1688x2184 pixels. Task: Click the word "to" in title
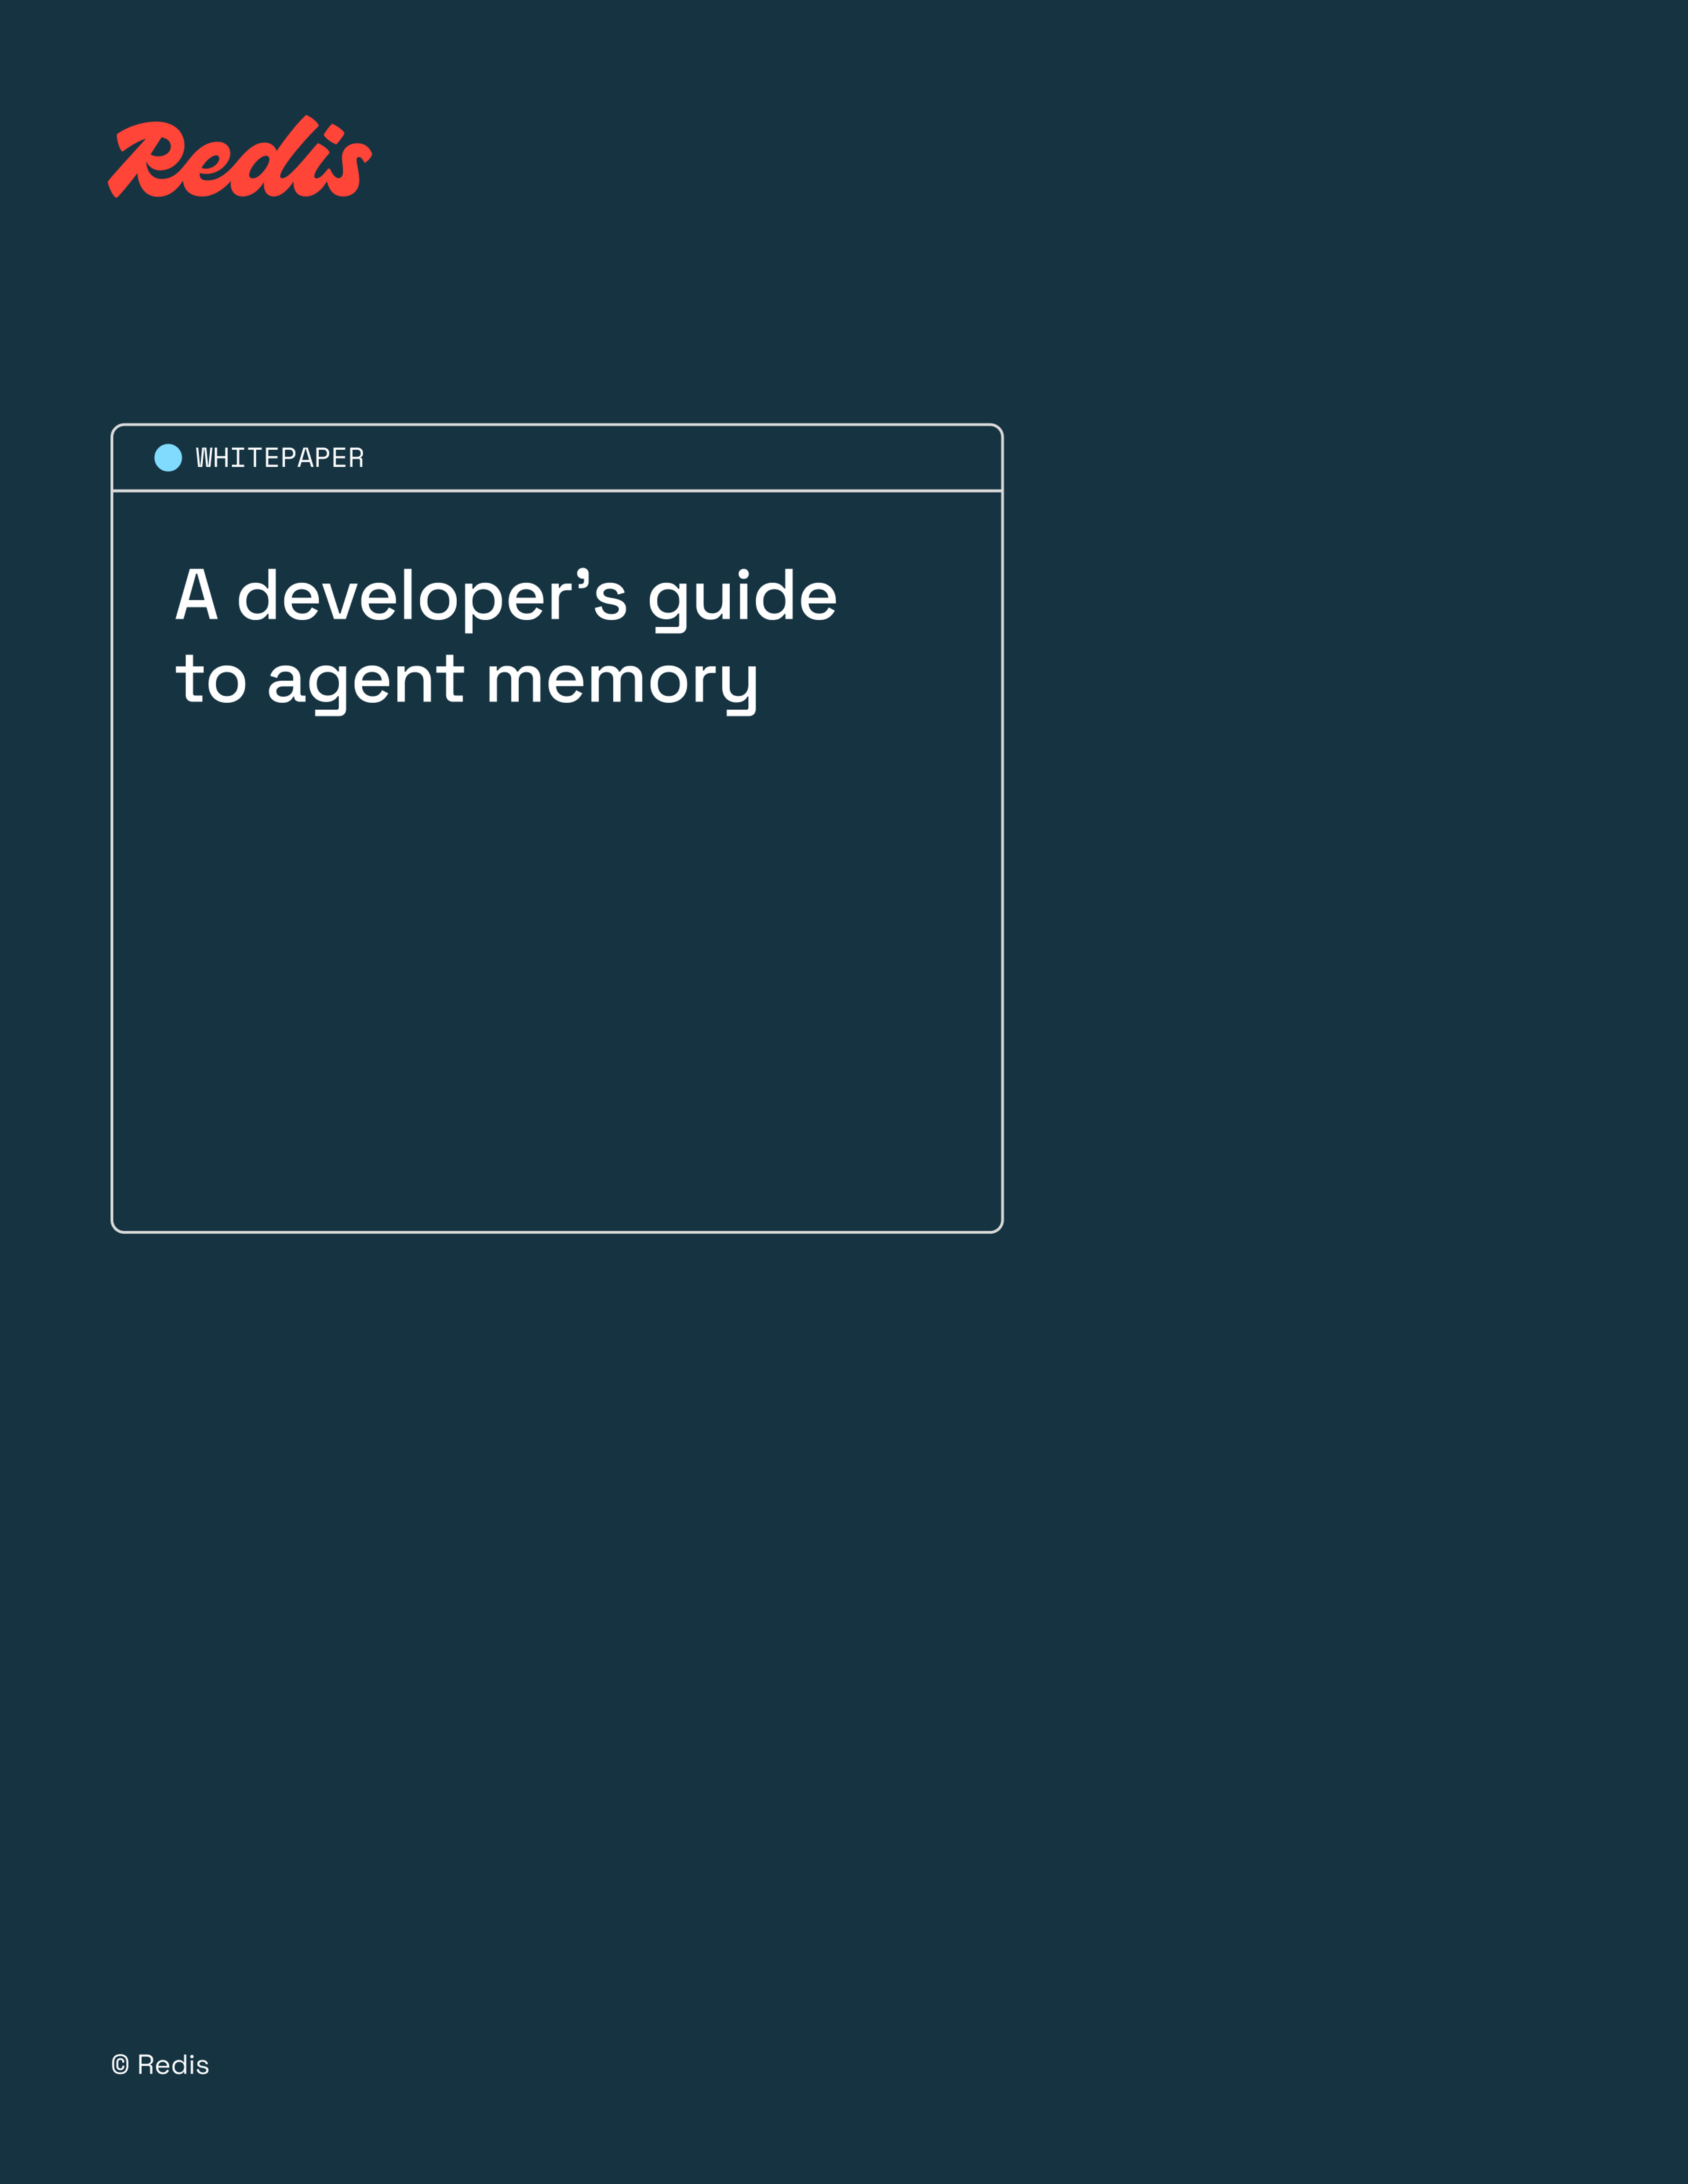coord(211,679)
